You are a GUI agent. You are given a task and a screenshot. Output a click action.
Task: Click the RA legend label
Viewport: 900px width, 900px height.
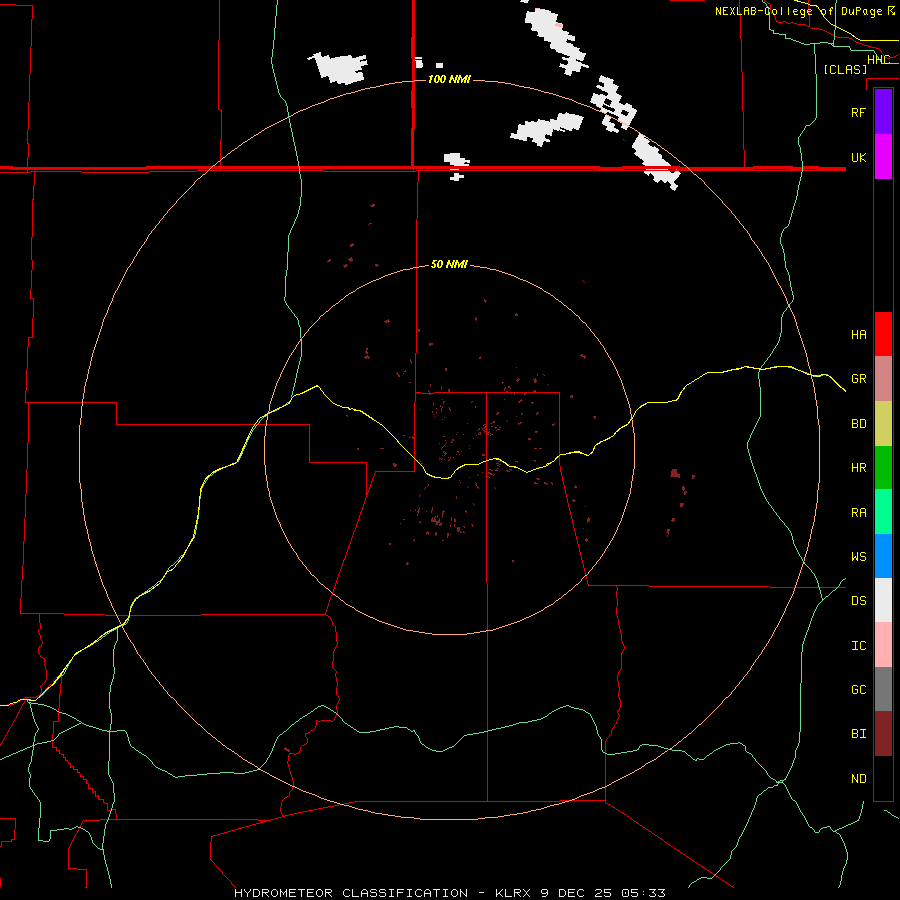click(x=859, y=513)
